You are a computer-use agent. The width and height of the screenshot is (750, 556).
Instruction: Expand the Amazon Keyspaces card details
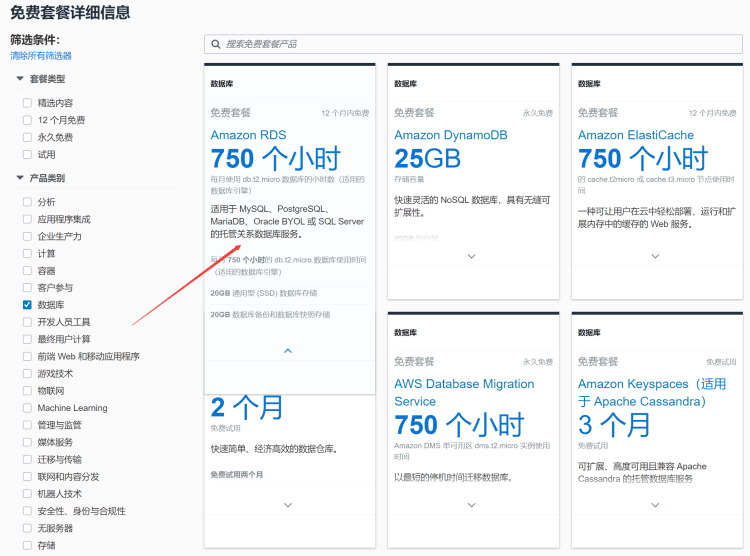[655, 505]
